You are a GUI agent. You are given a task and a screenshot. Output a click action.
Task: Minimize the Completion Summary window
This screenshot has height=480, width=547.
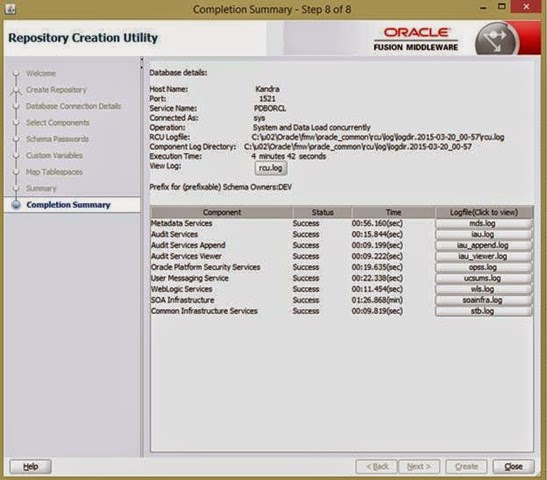[x=483, y=8]
